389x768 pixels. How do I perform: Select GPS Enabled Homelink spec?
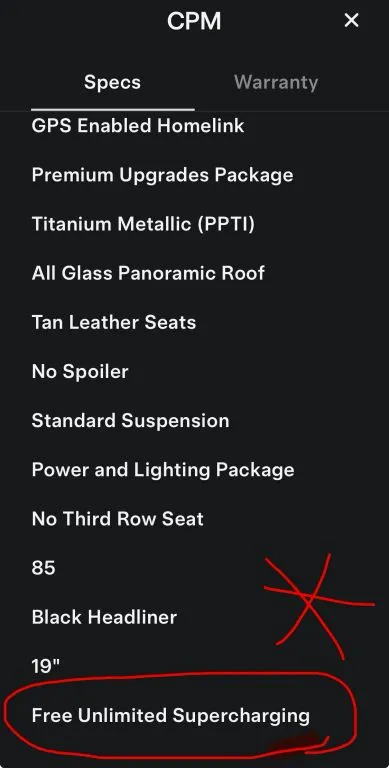138,126
